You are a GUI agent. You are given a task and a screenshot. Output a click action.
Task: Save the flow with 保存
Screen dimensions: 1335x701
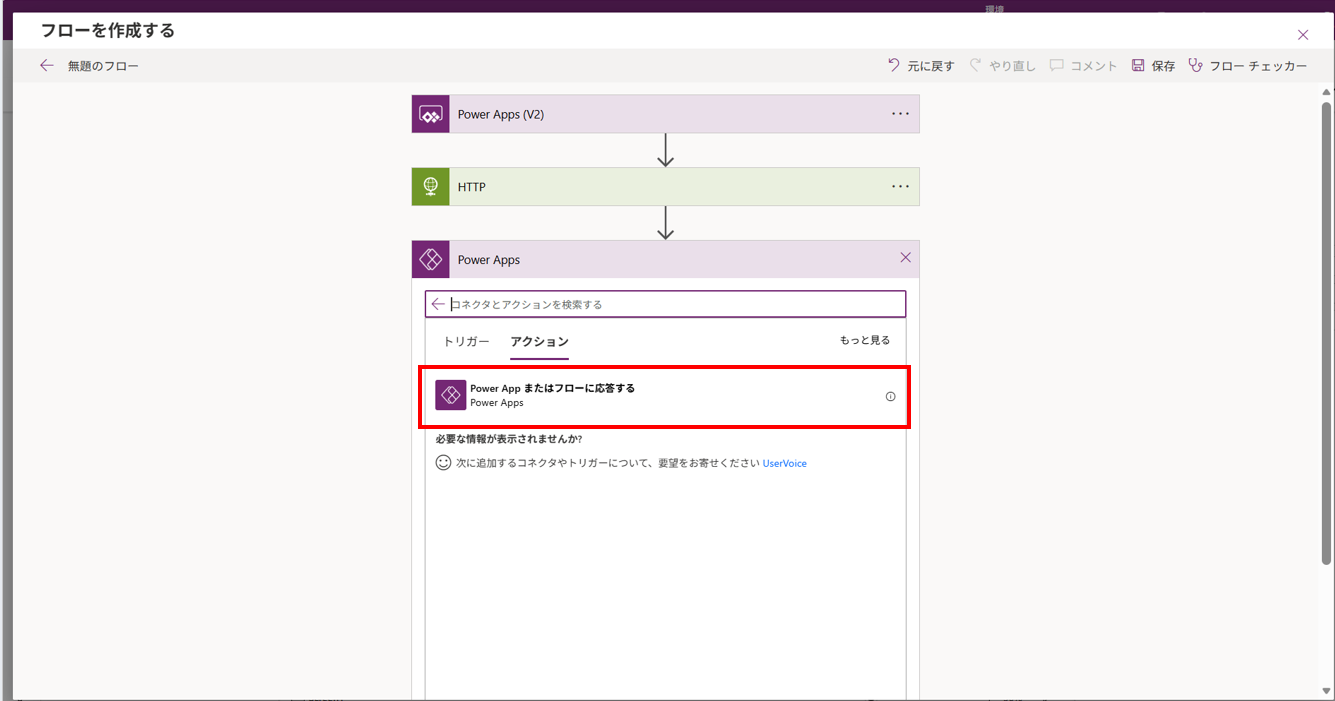pos(1153,66)
